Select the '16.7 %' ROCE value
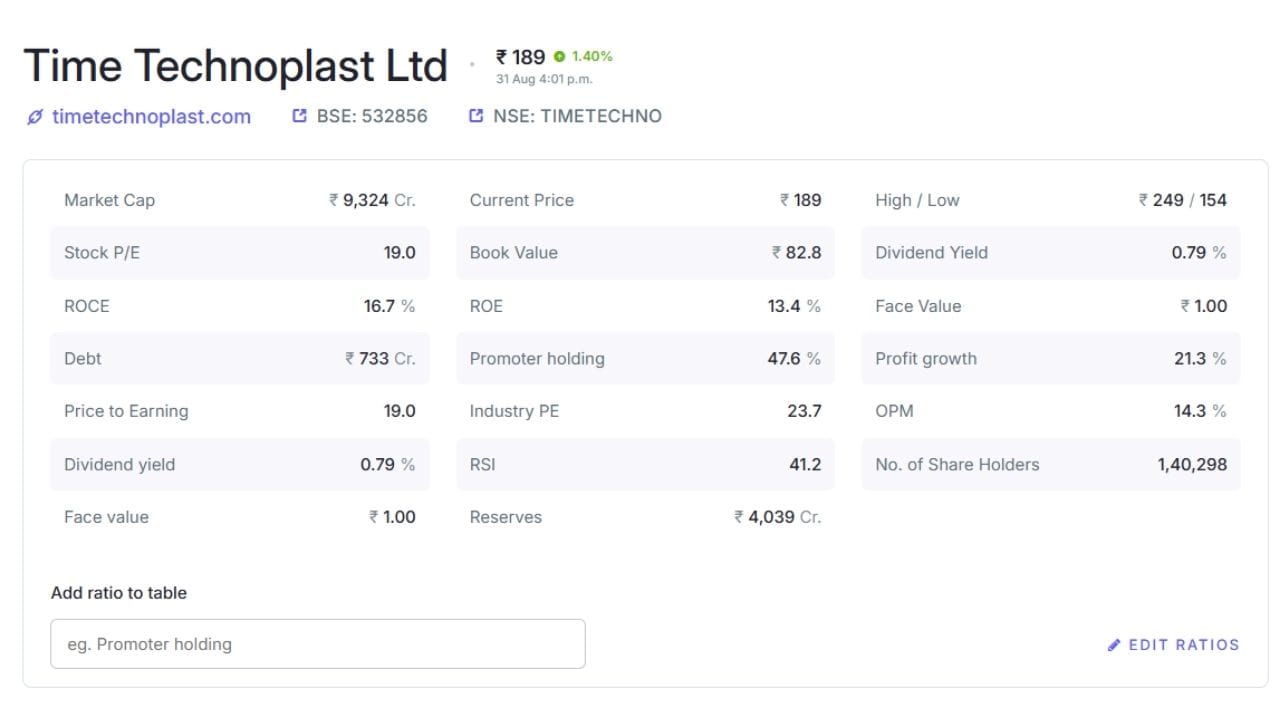 pos(389,306)
